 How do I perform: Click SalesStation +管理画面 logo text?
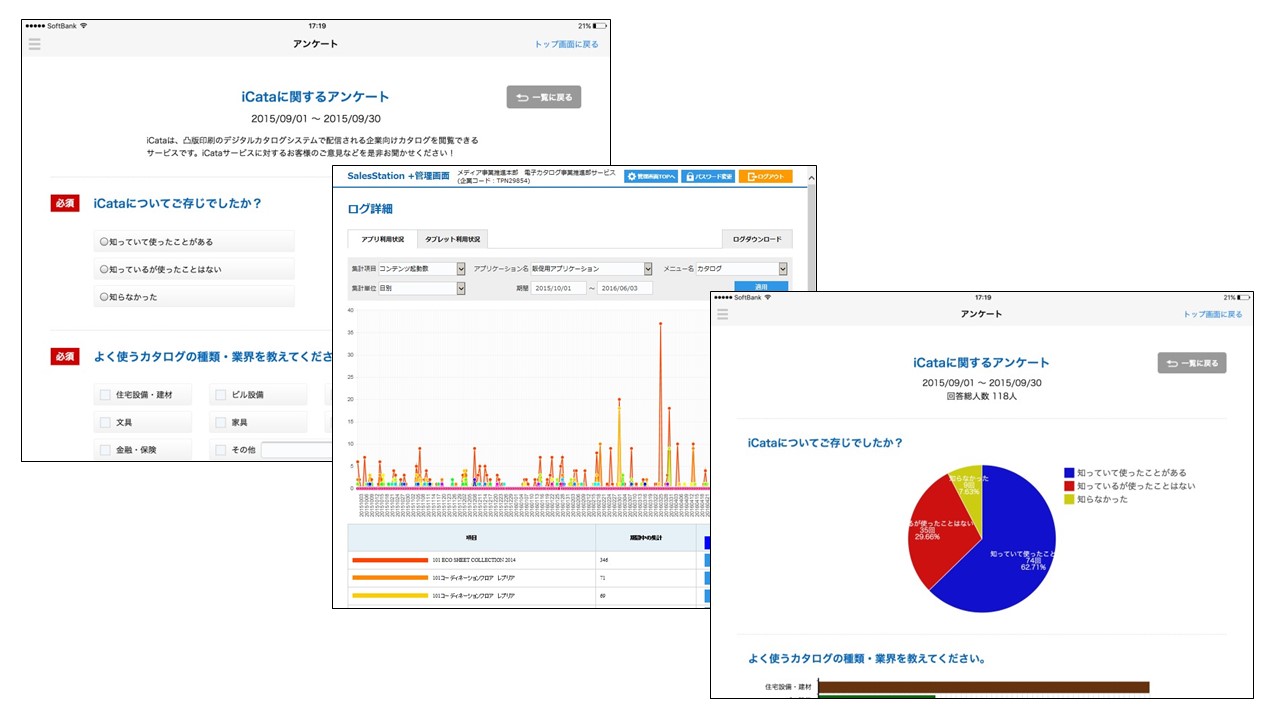click(398, 176)
